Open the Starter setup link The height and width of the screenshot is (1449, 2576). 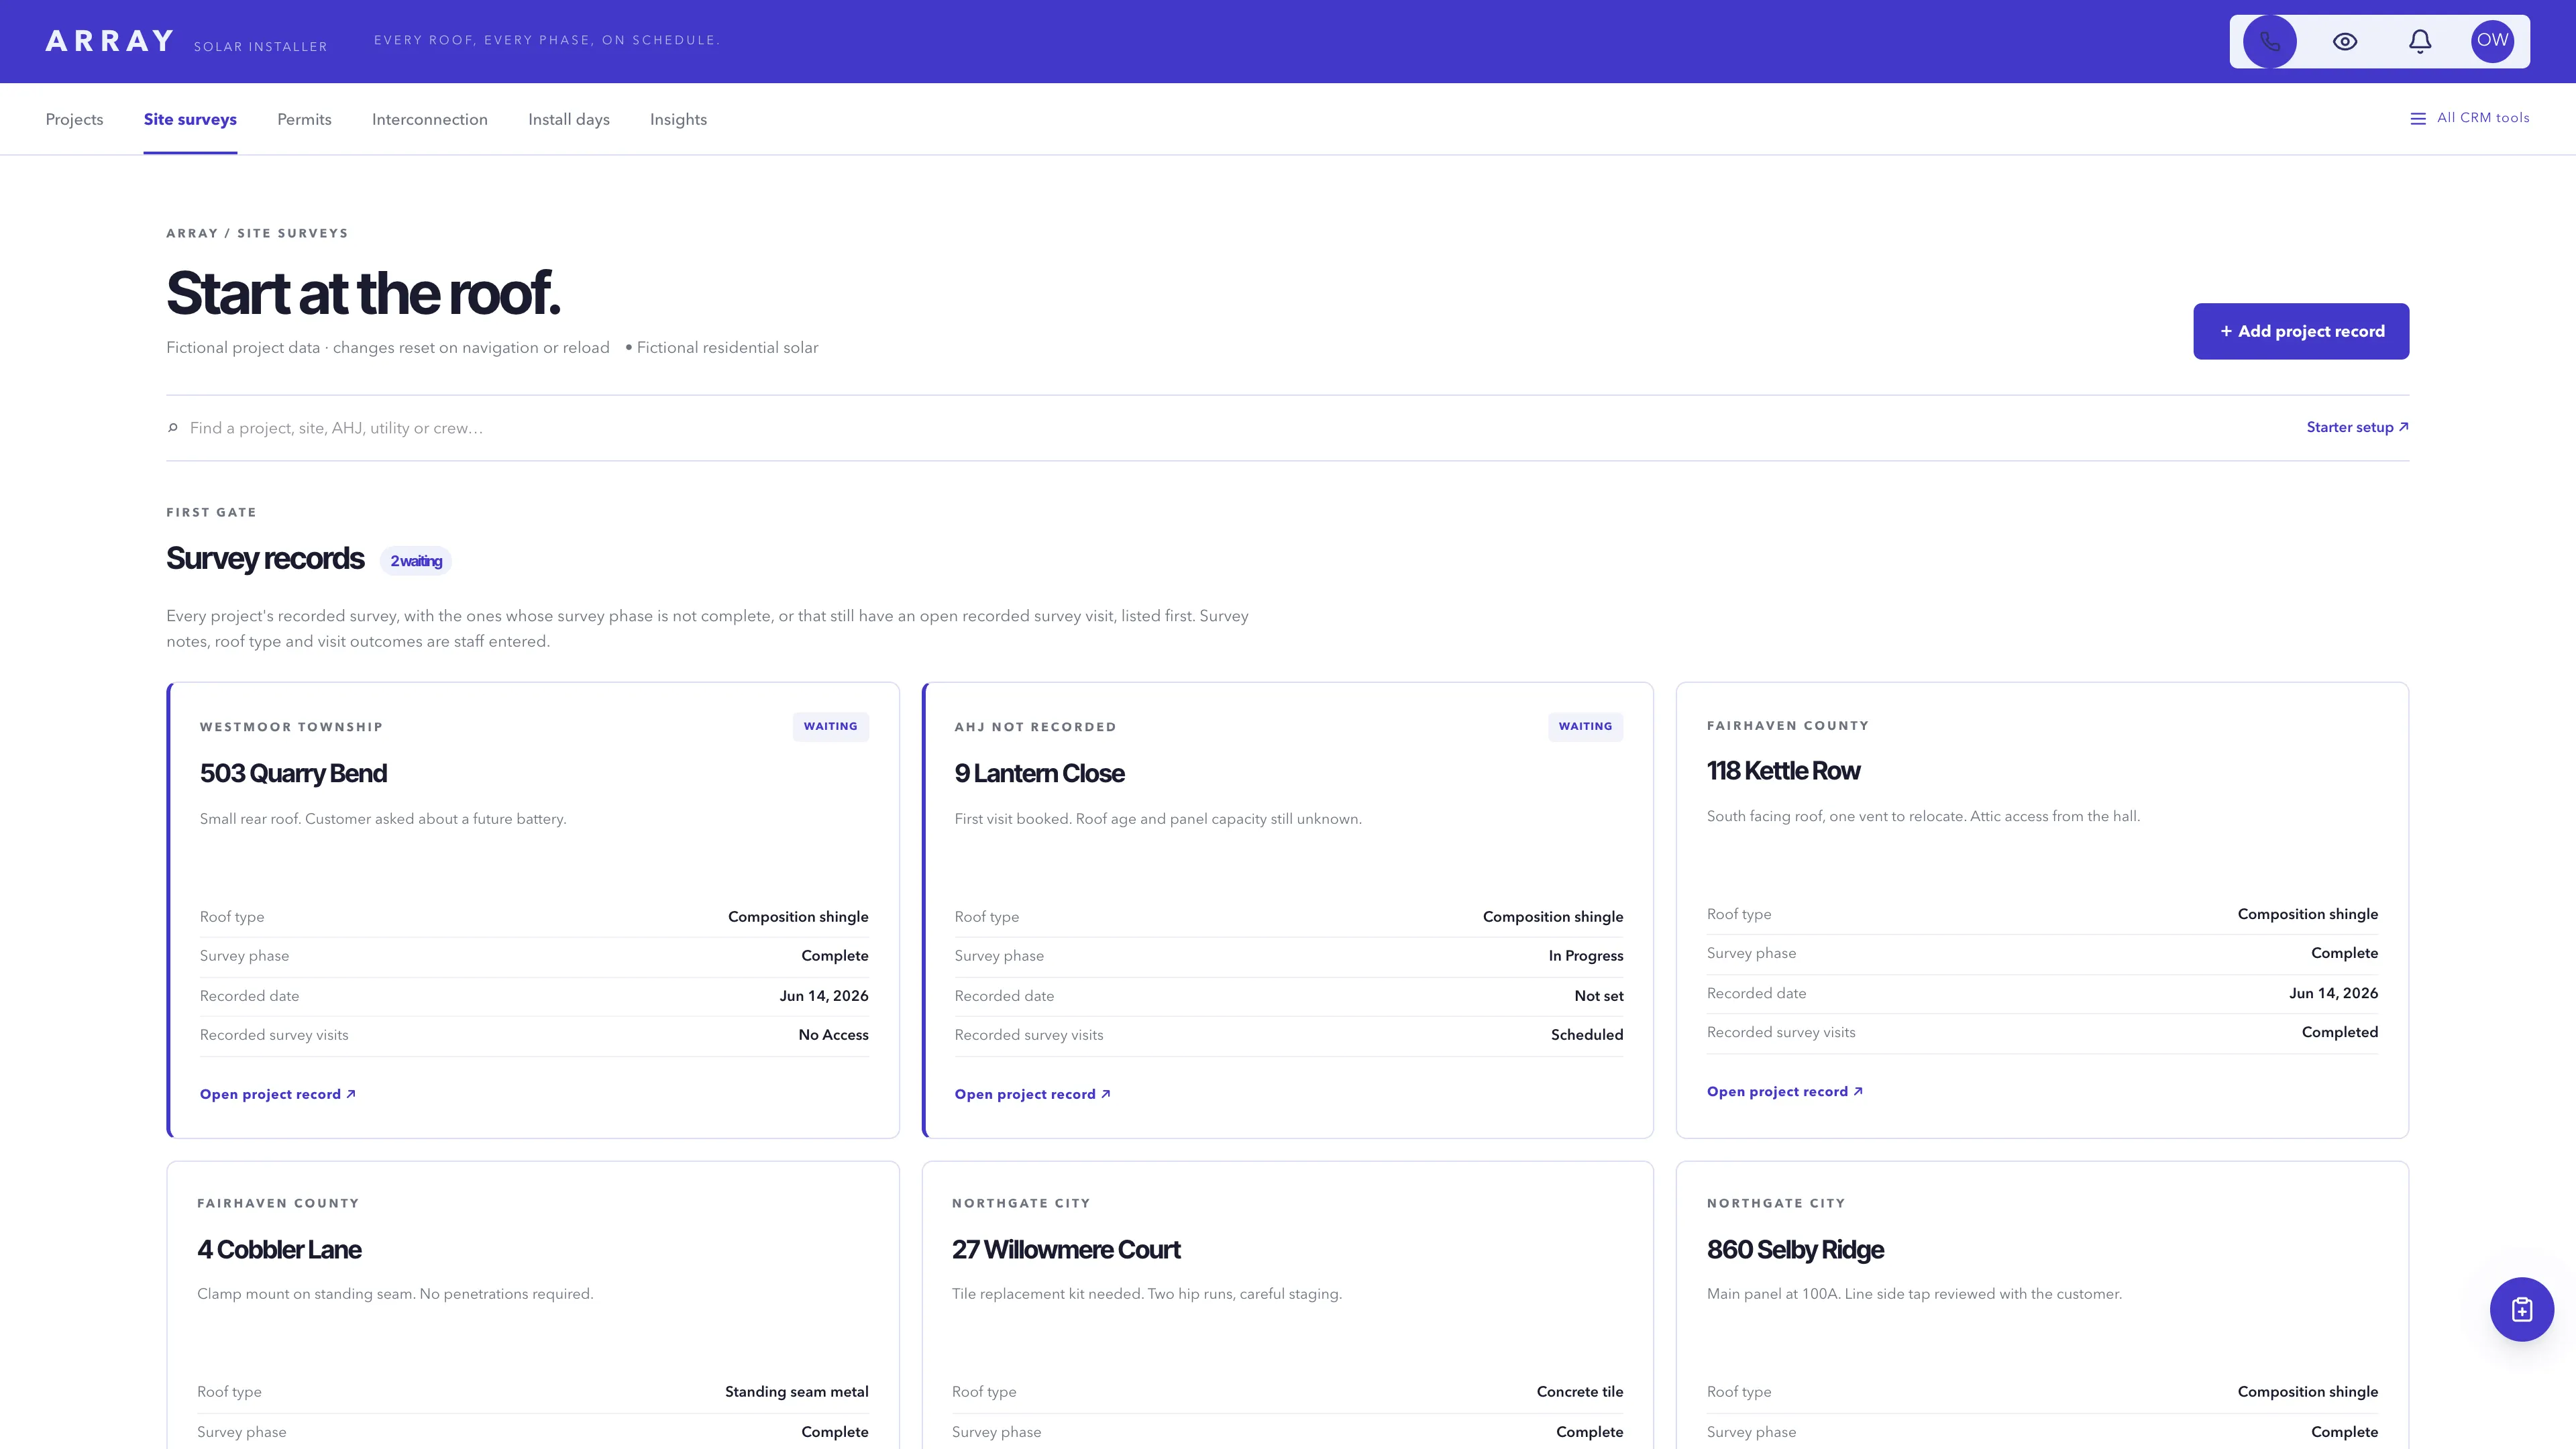coord(2357,427)
